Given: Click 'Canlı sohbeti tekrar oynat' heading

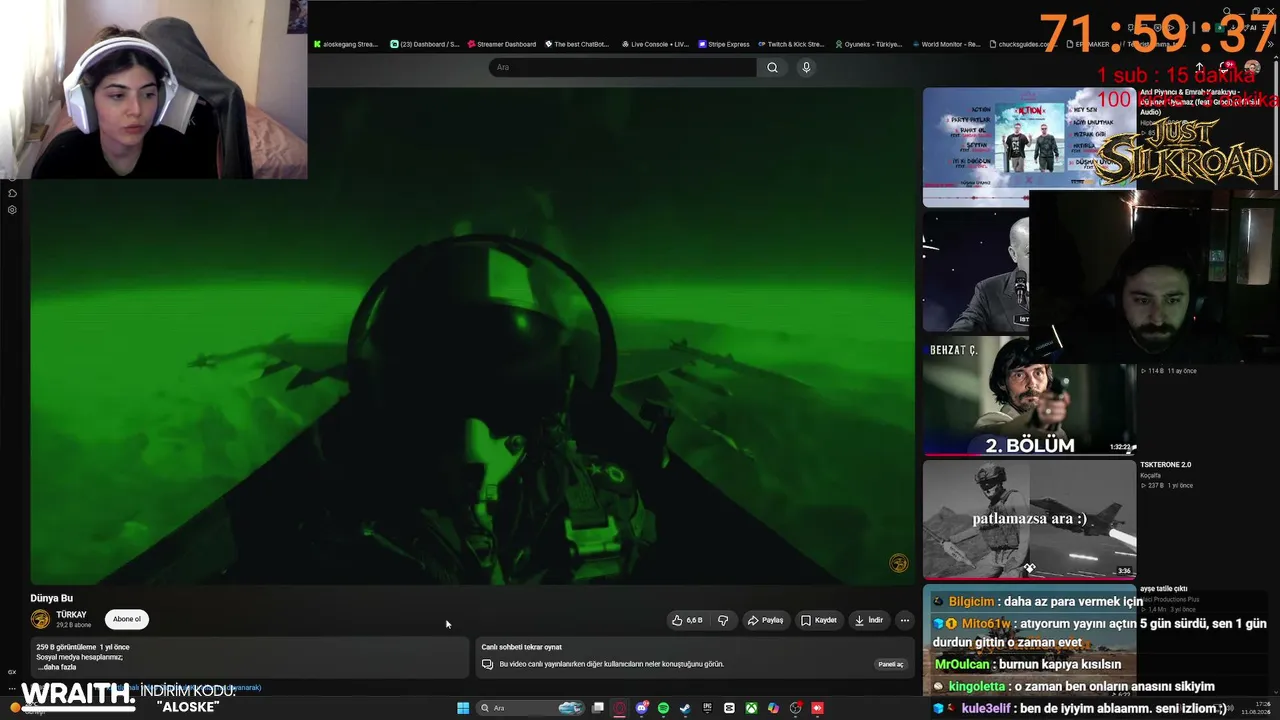Looking at the screenshot, I should pos(522,647).
